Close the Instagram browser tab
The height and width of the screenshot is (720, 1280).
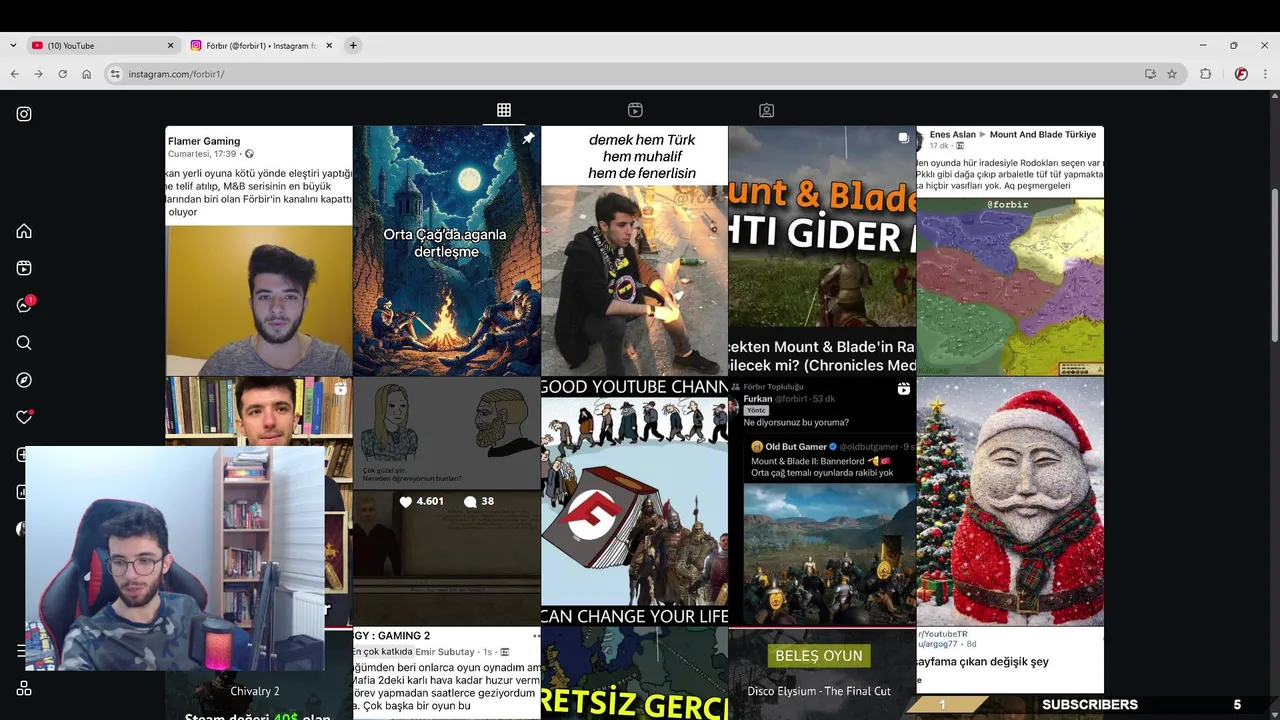click(x=329, y=45)
